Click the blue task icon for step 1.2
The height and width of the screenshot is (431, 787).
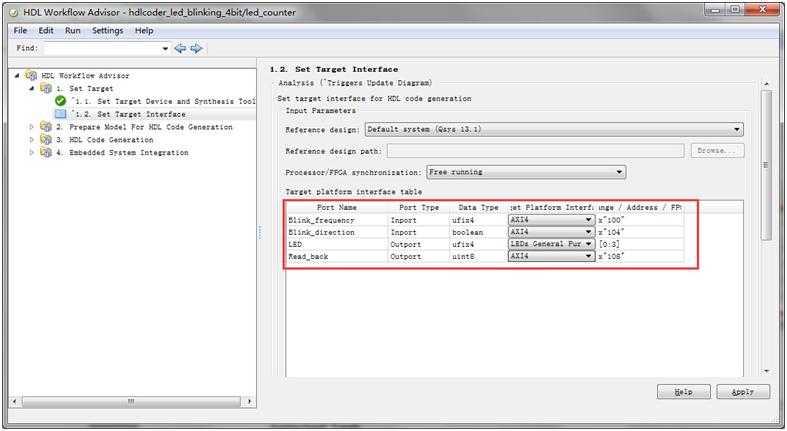pos(60,114)
